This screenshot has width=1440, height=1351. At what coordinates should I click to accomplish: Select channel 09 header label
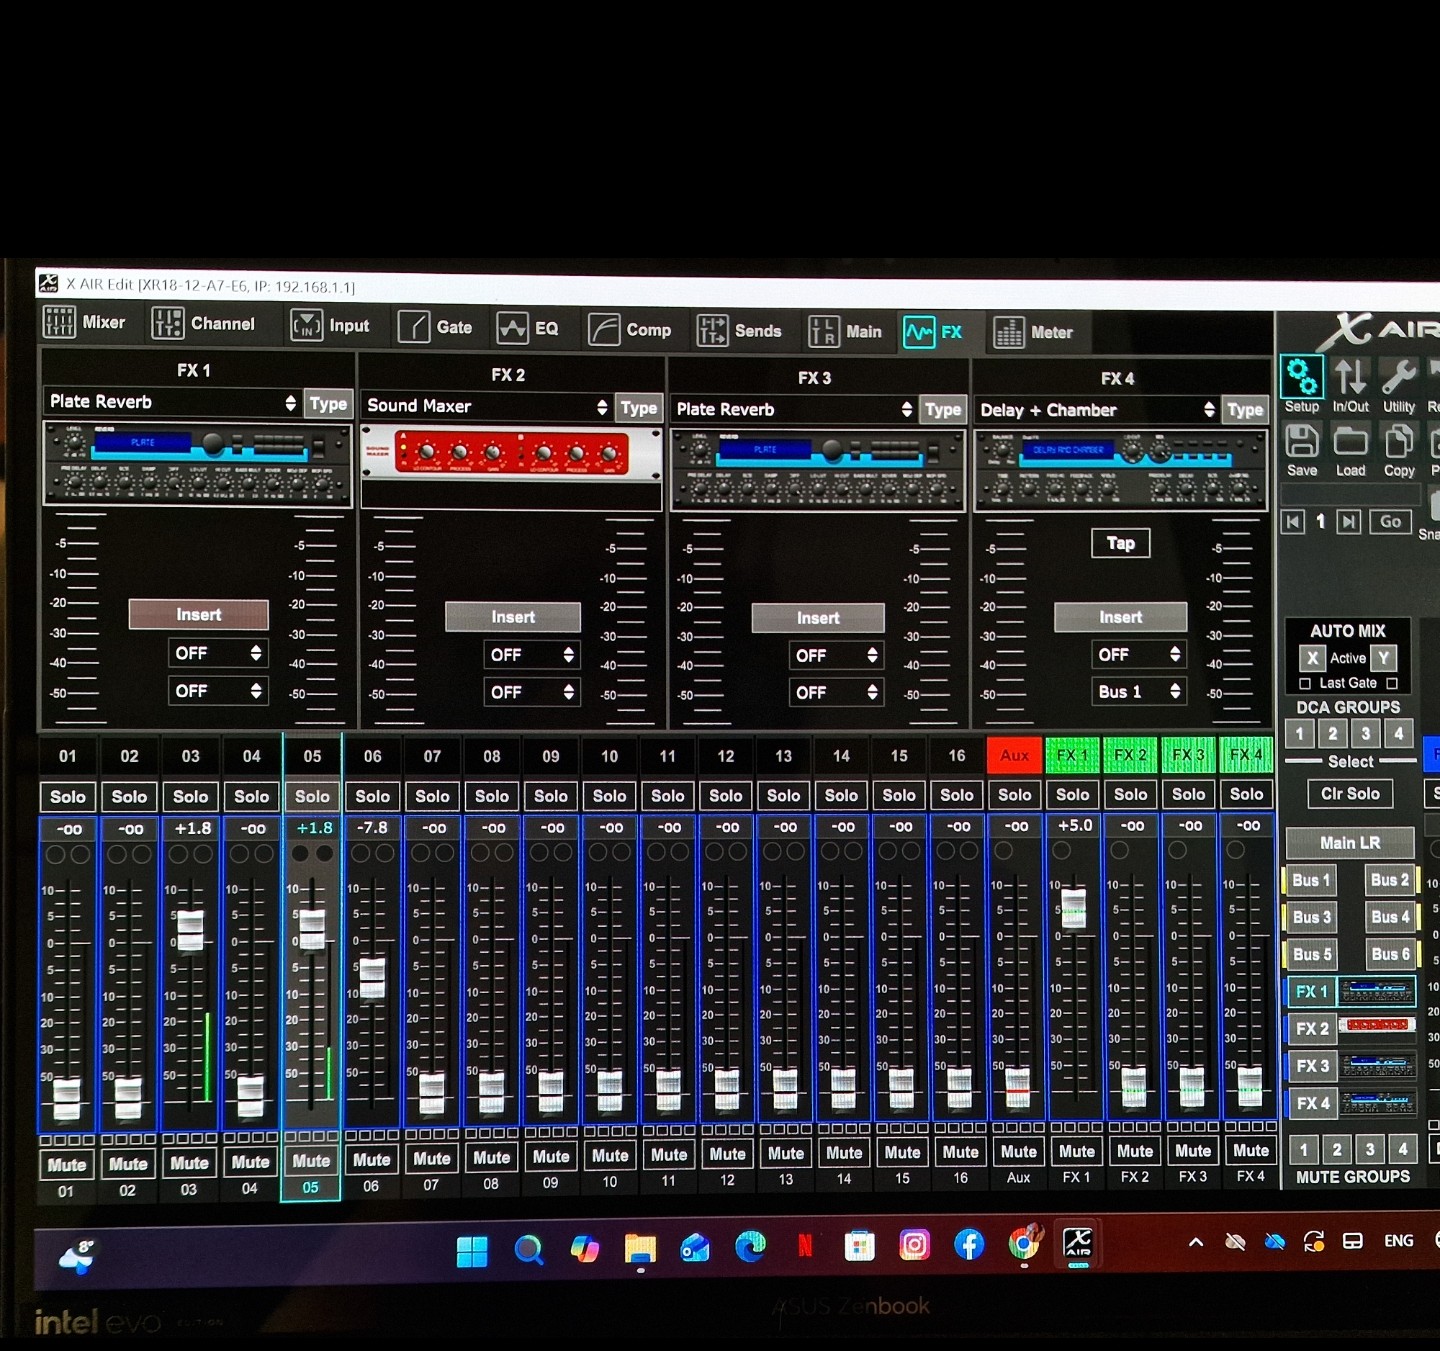click(551, 756)
